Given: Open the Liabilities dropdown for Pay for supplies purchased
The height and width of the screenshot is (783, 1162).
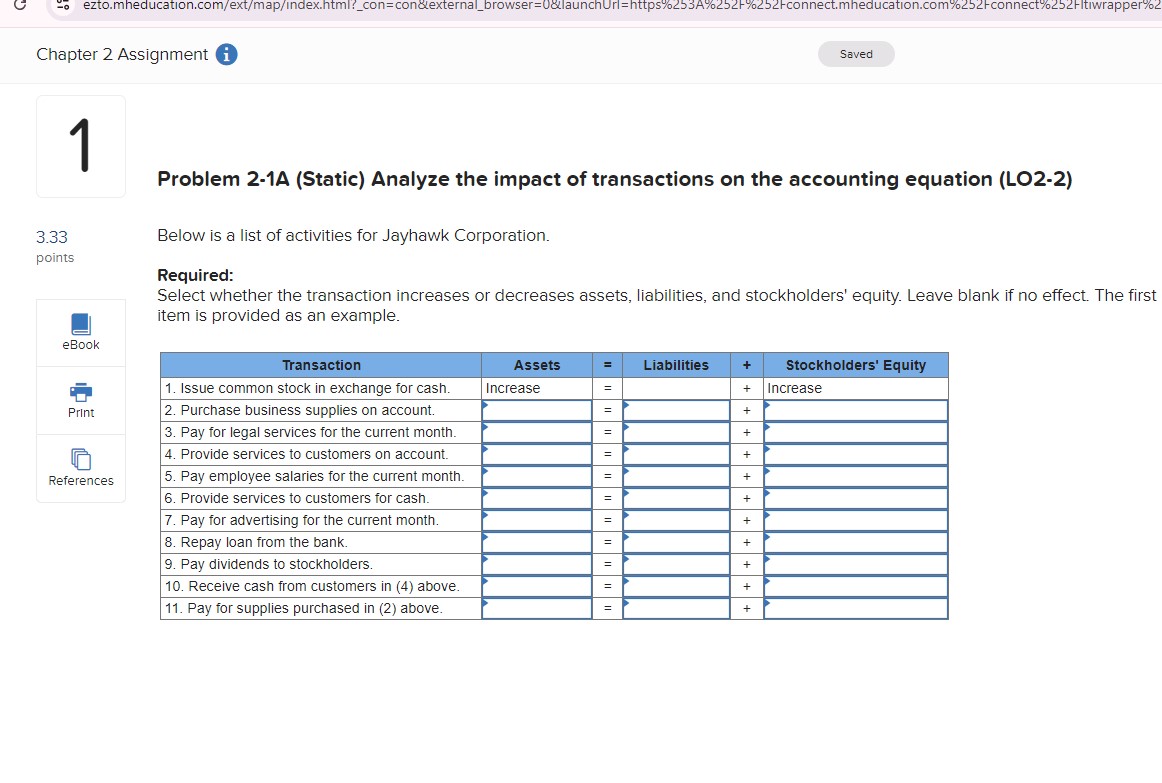Looking at the screenshot, I should 676,608.
